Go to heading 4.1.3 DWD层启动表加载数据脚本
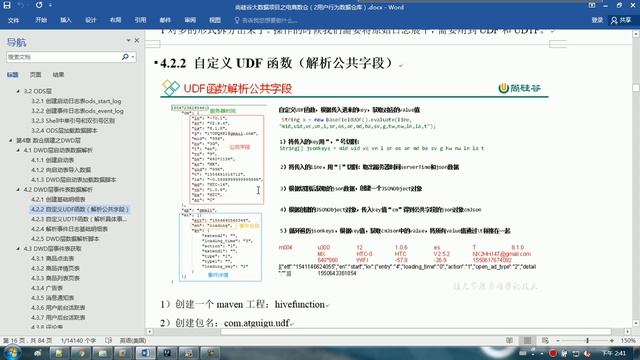640x360 pixels. tap(74, 180)
